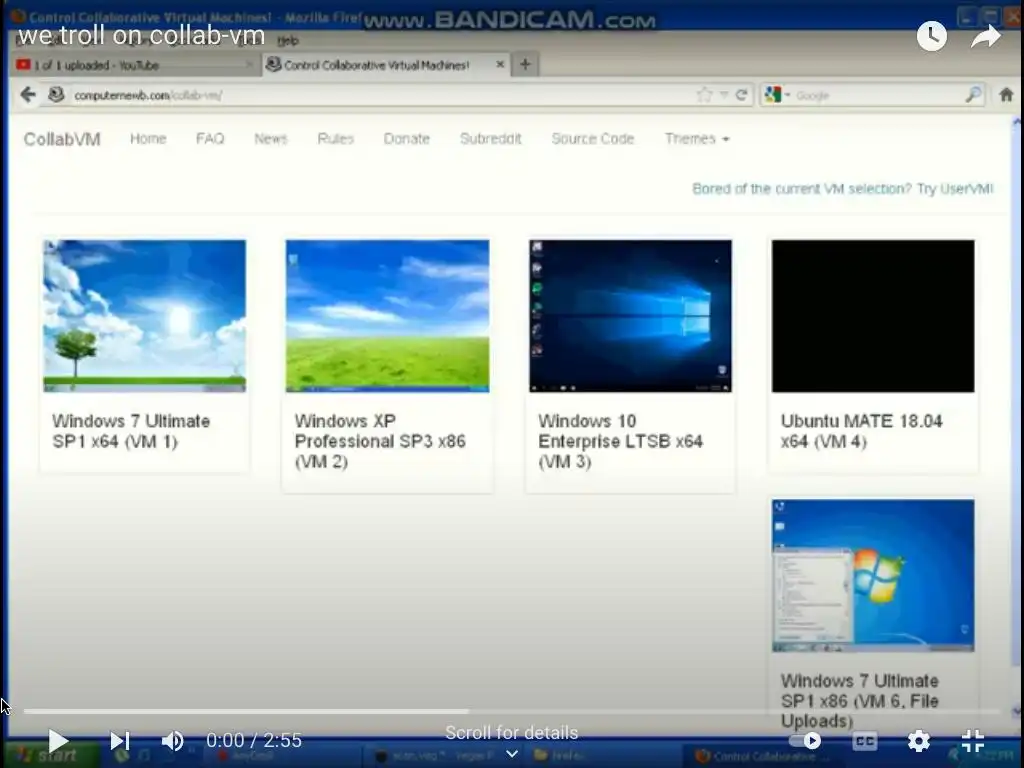The image size is (1024, 768).
Task: Click 'Windows 10 Enterprise LTSB x64' text
Action: [620, 431]
